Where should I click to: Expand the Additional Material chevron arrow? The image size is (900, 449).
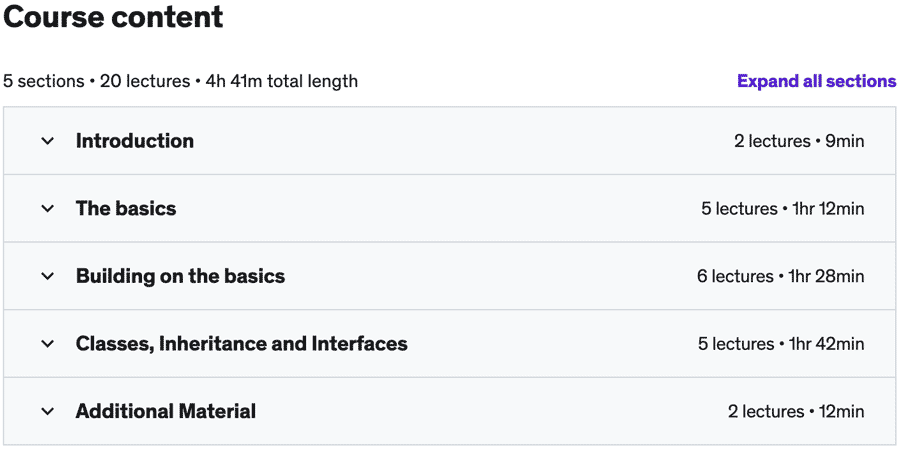click(47, 411)
